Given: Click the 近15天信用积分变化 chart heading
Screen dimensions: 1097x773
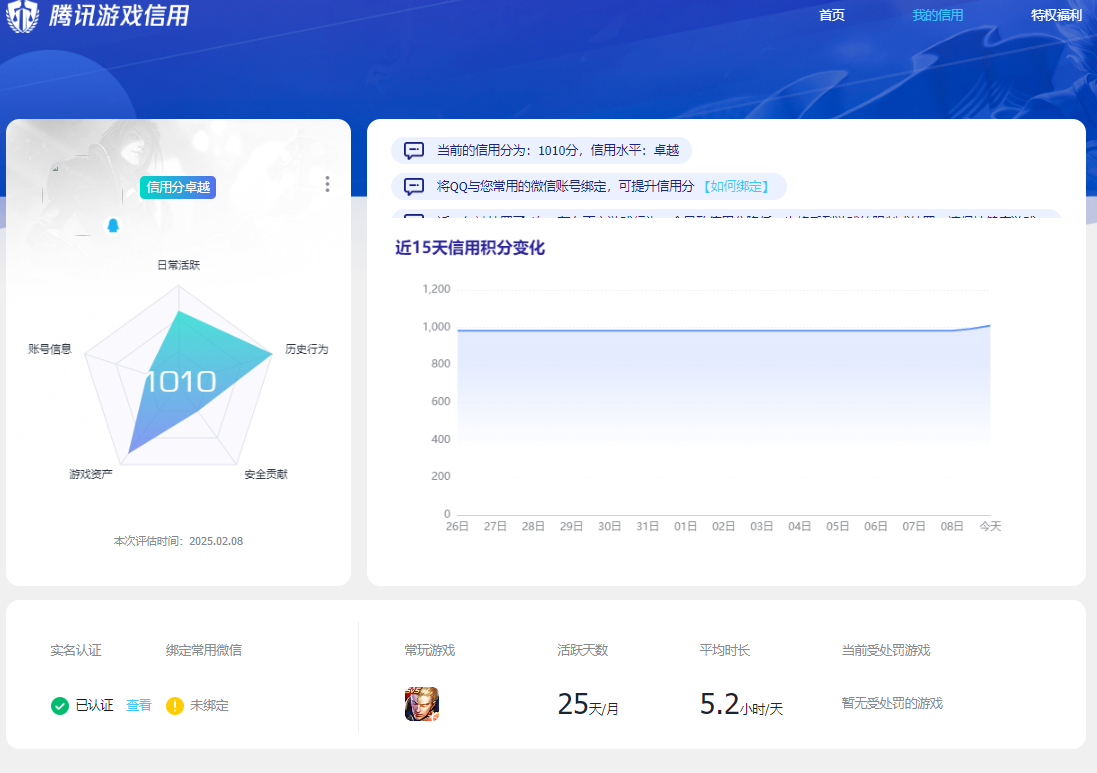Looking at the screenshot, I should (x=469, y=248).
